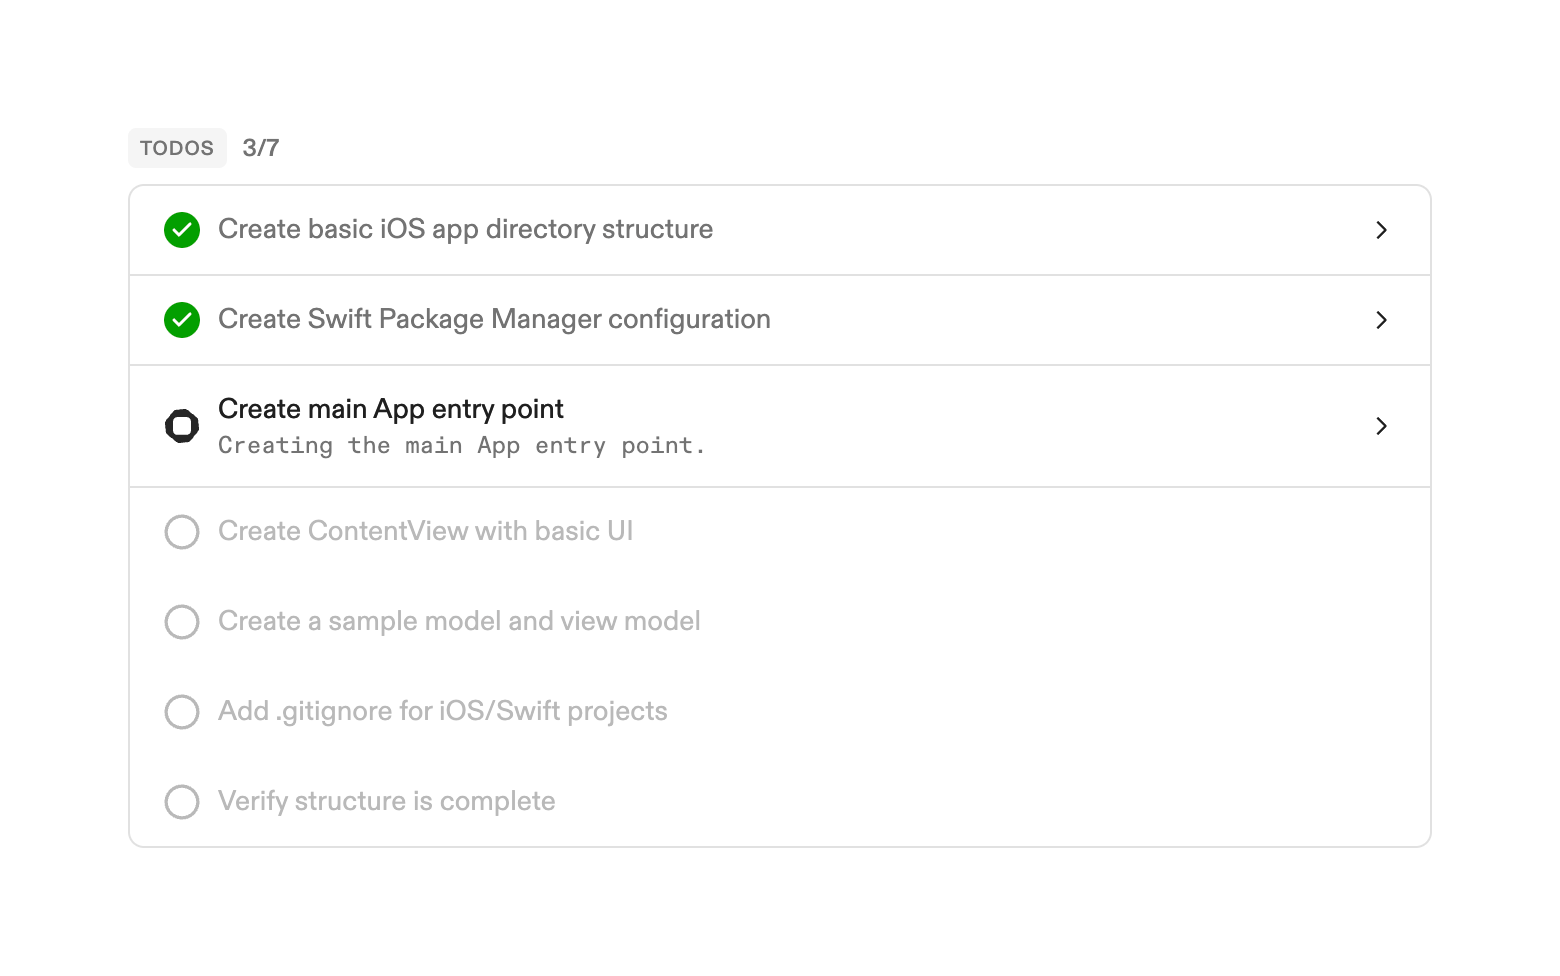Screen dimensions: 1560x976
Task: Open "Create Swift Package Manager configuration" item
Action: (x=494, y=320)
